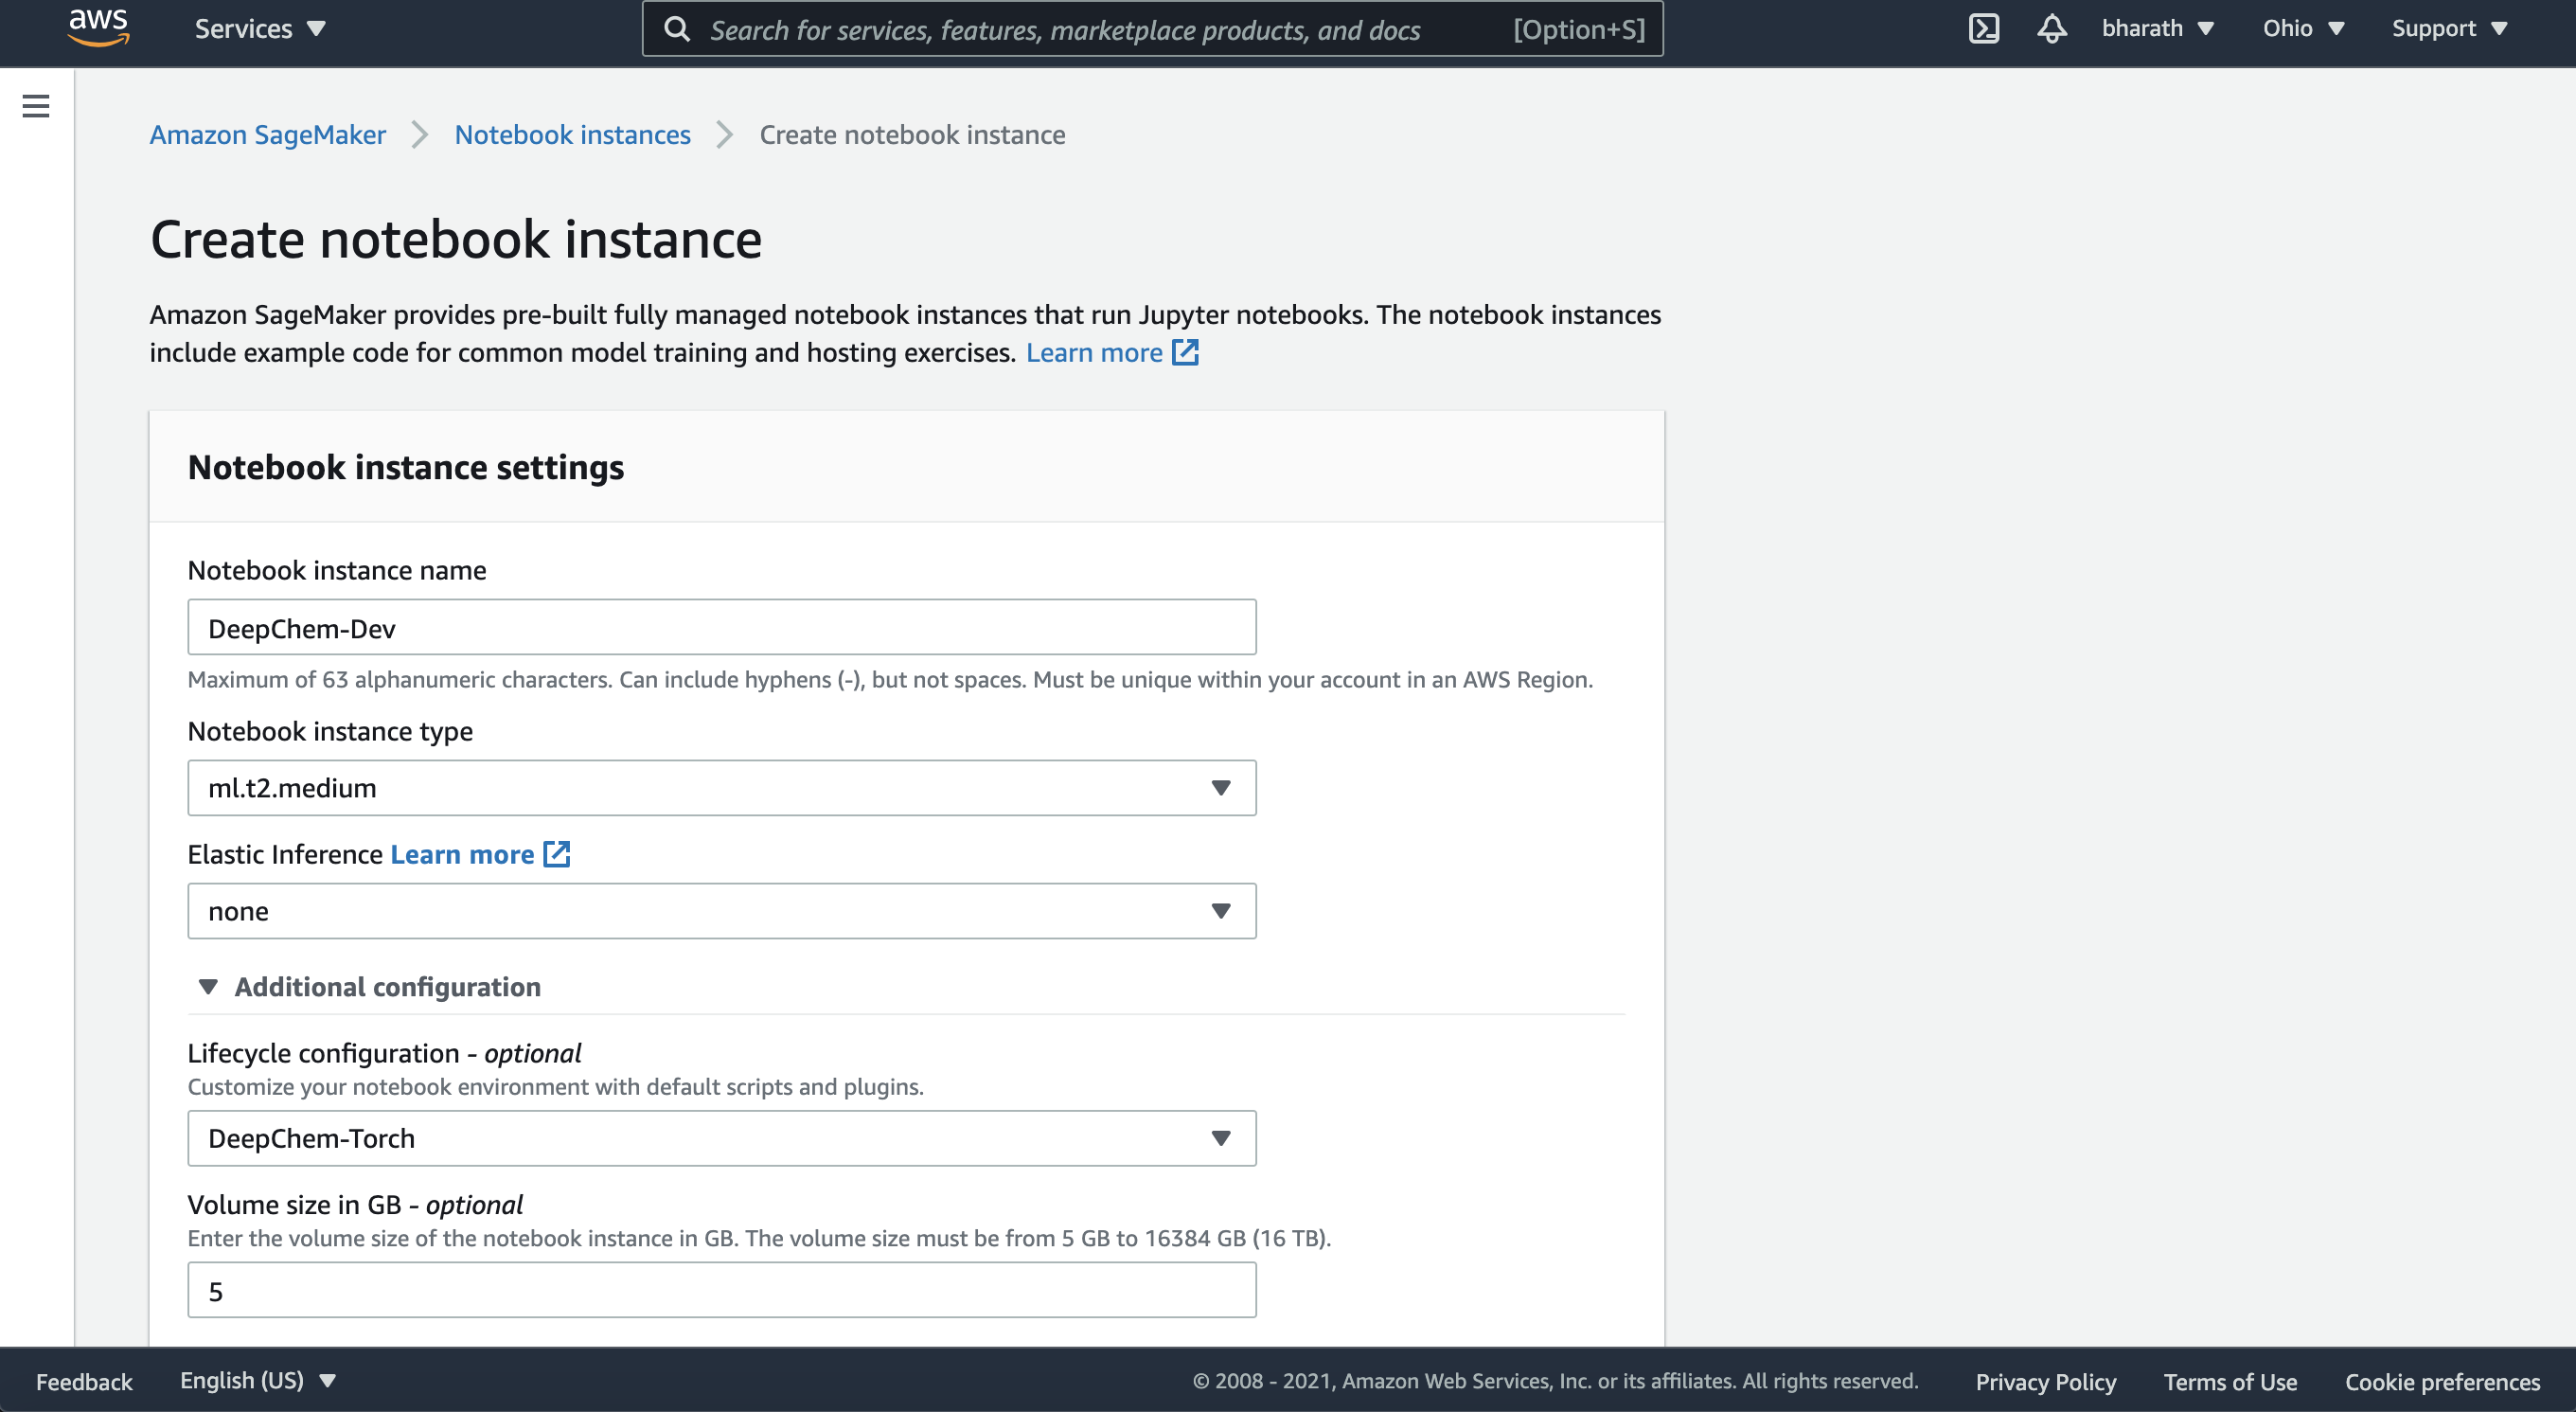Click the AWS logo home icon
This screenshot has height=1412, width=2576.
point(98,27)
